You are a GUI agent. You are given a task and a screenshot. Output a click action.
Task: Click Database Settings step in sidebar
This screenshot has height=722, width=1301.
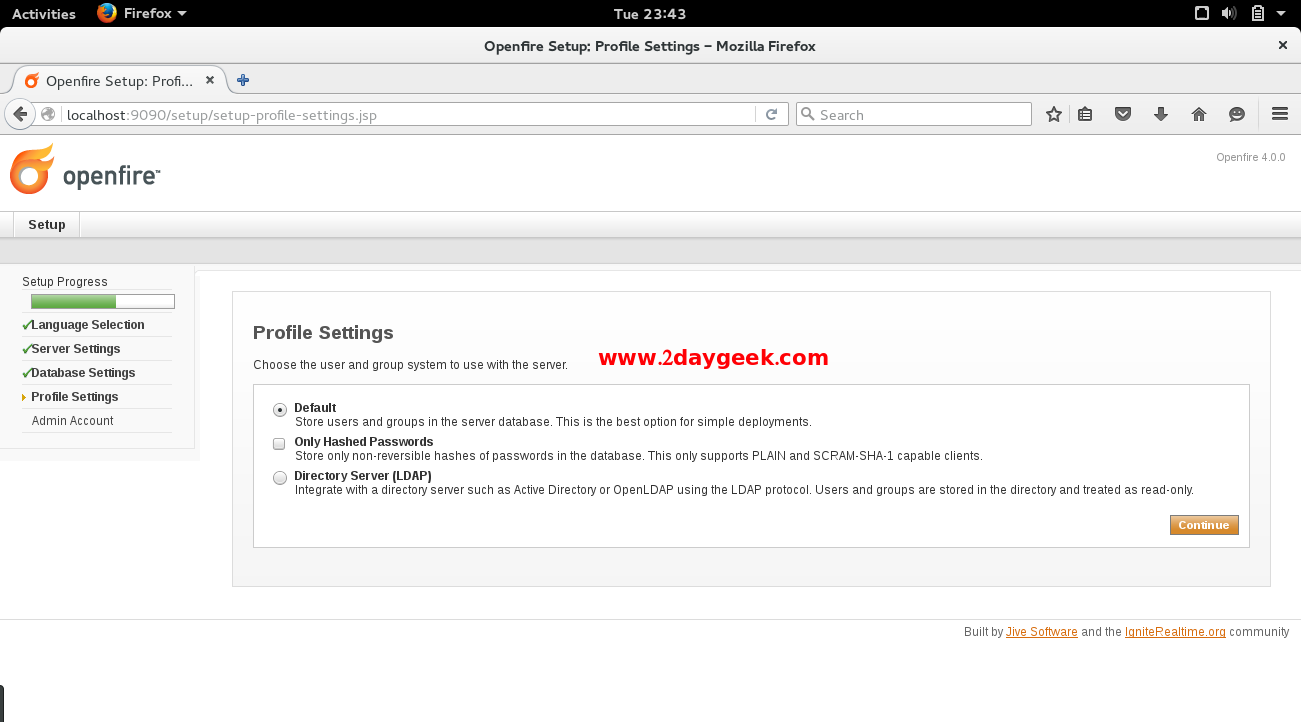[x=83, y=373]
